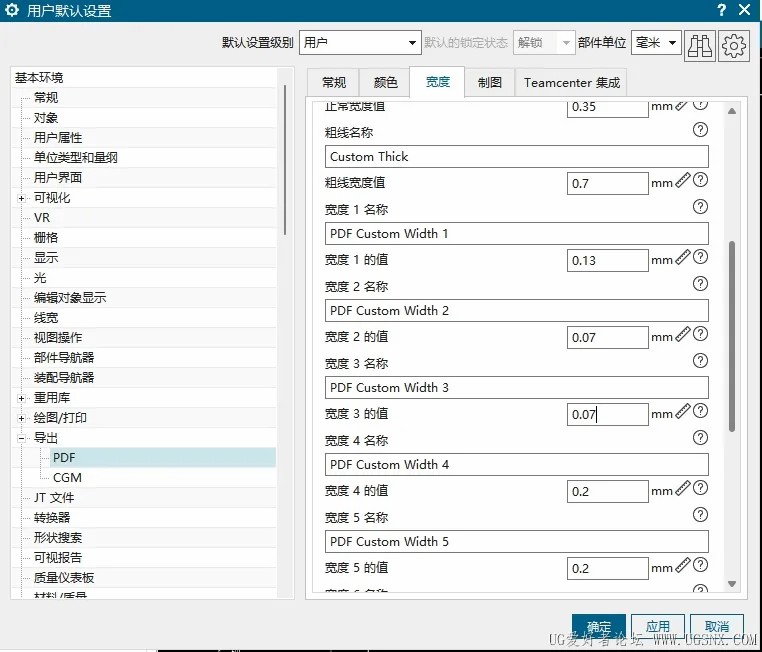Select PDF in the tree
This screenshot has height=652, width=762.
pos(64,458)
